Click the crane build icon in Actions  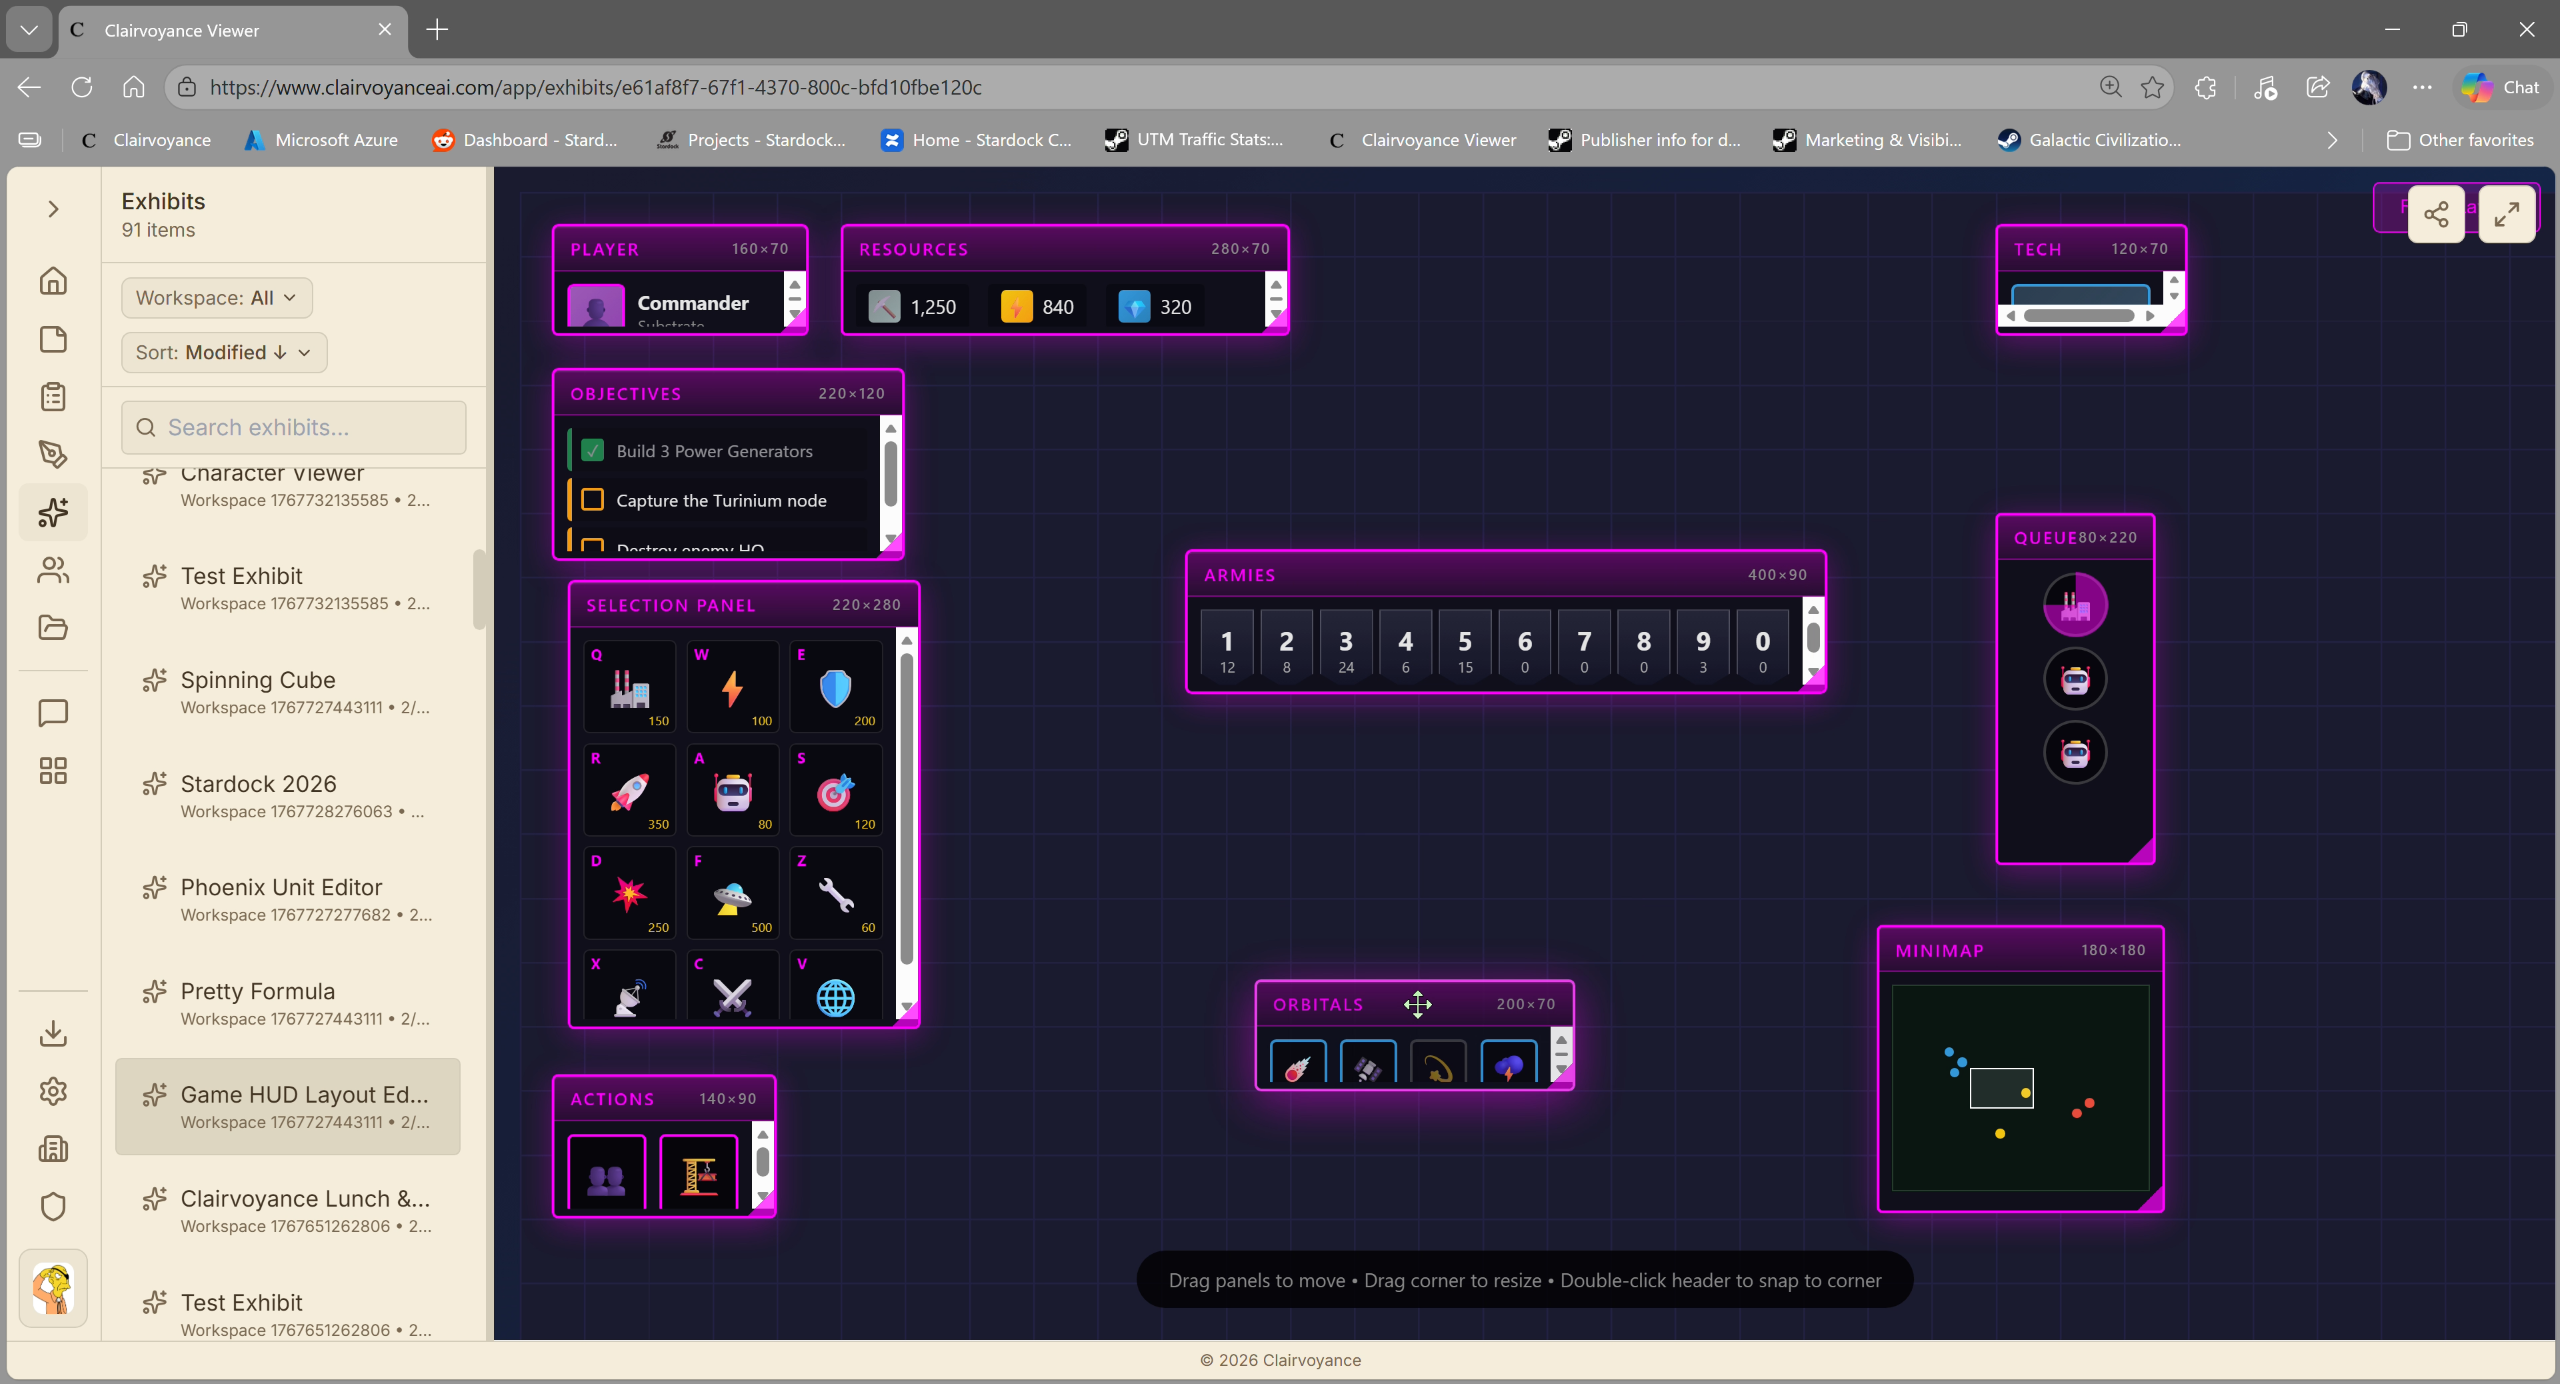699,1174
